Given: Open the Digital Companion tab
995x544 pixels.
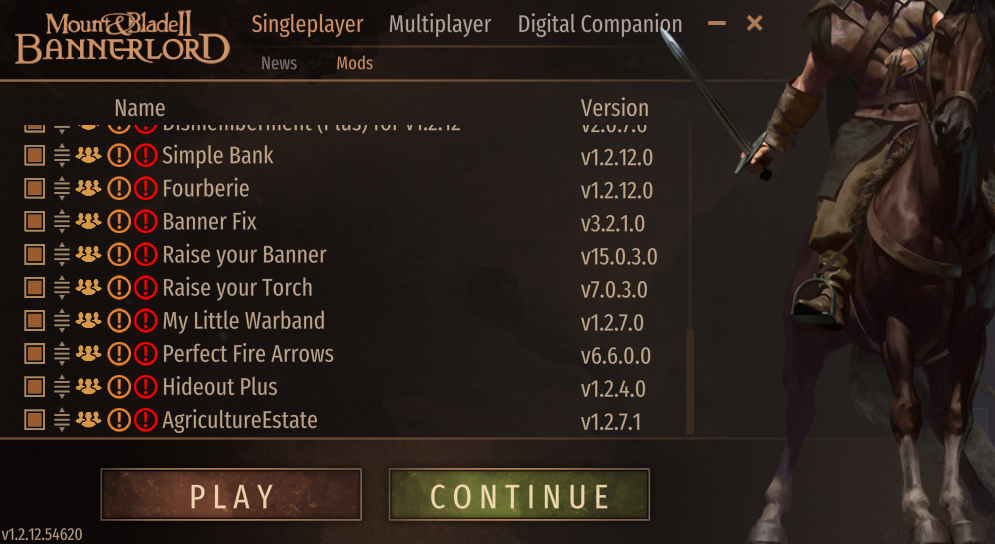Looking at the screenshot, I should tap(600, 24).
